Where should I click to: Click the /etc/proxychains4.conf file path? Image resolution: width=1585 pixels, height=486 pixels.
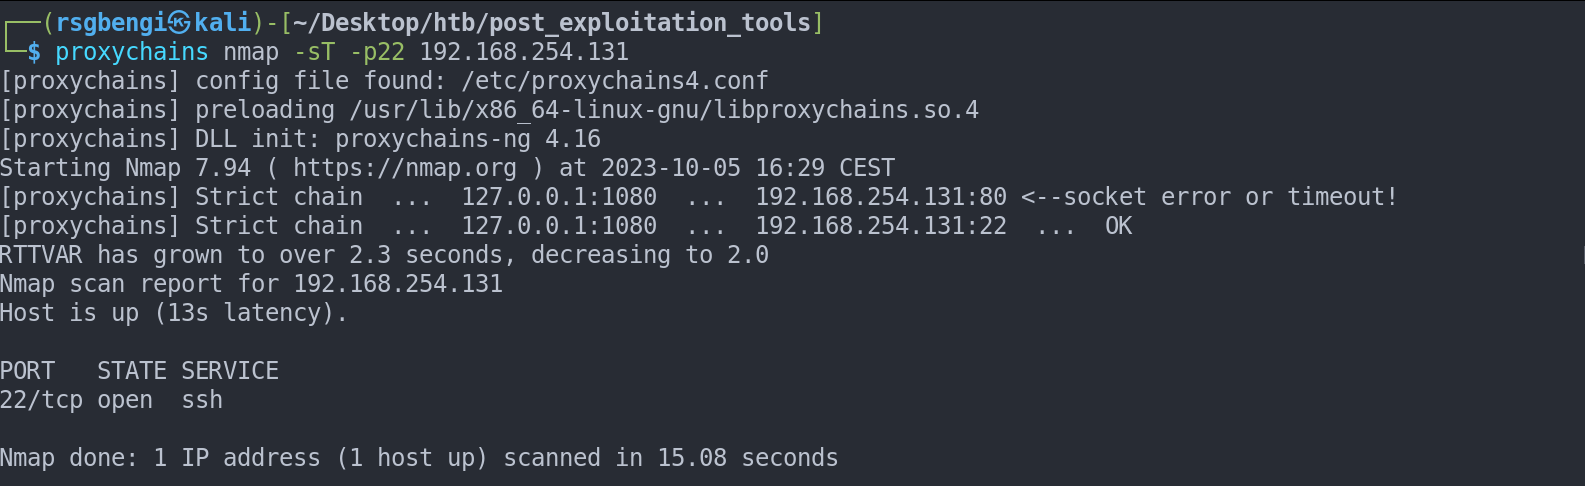pyautogui.click(x=615, y=81)
